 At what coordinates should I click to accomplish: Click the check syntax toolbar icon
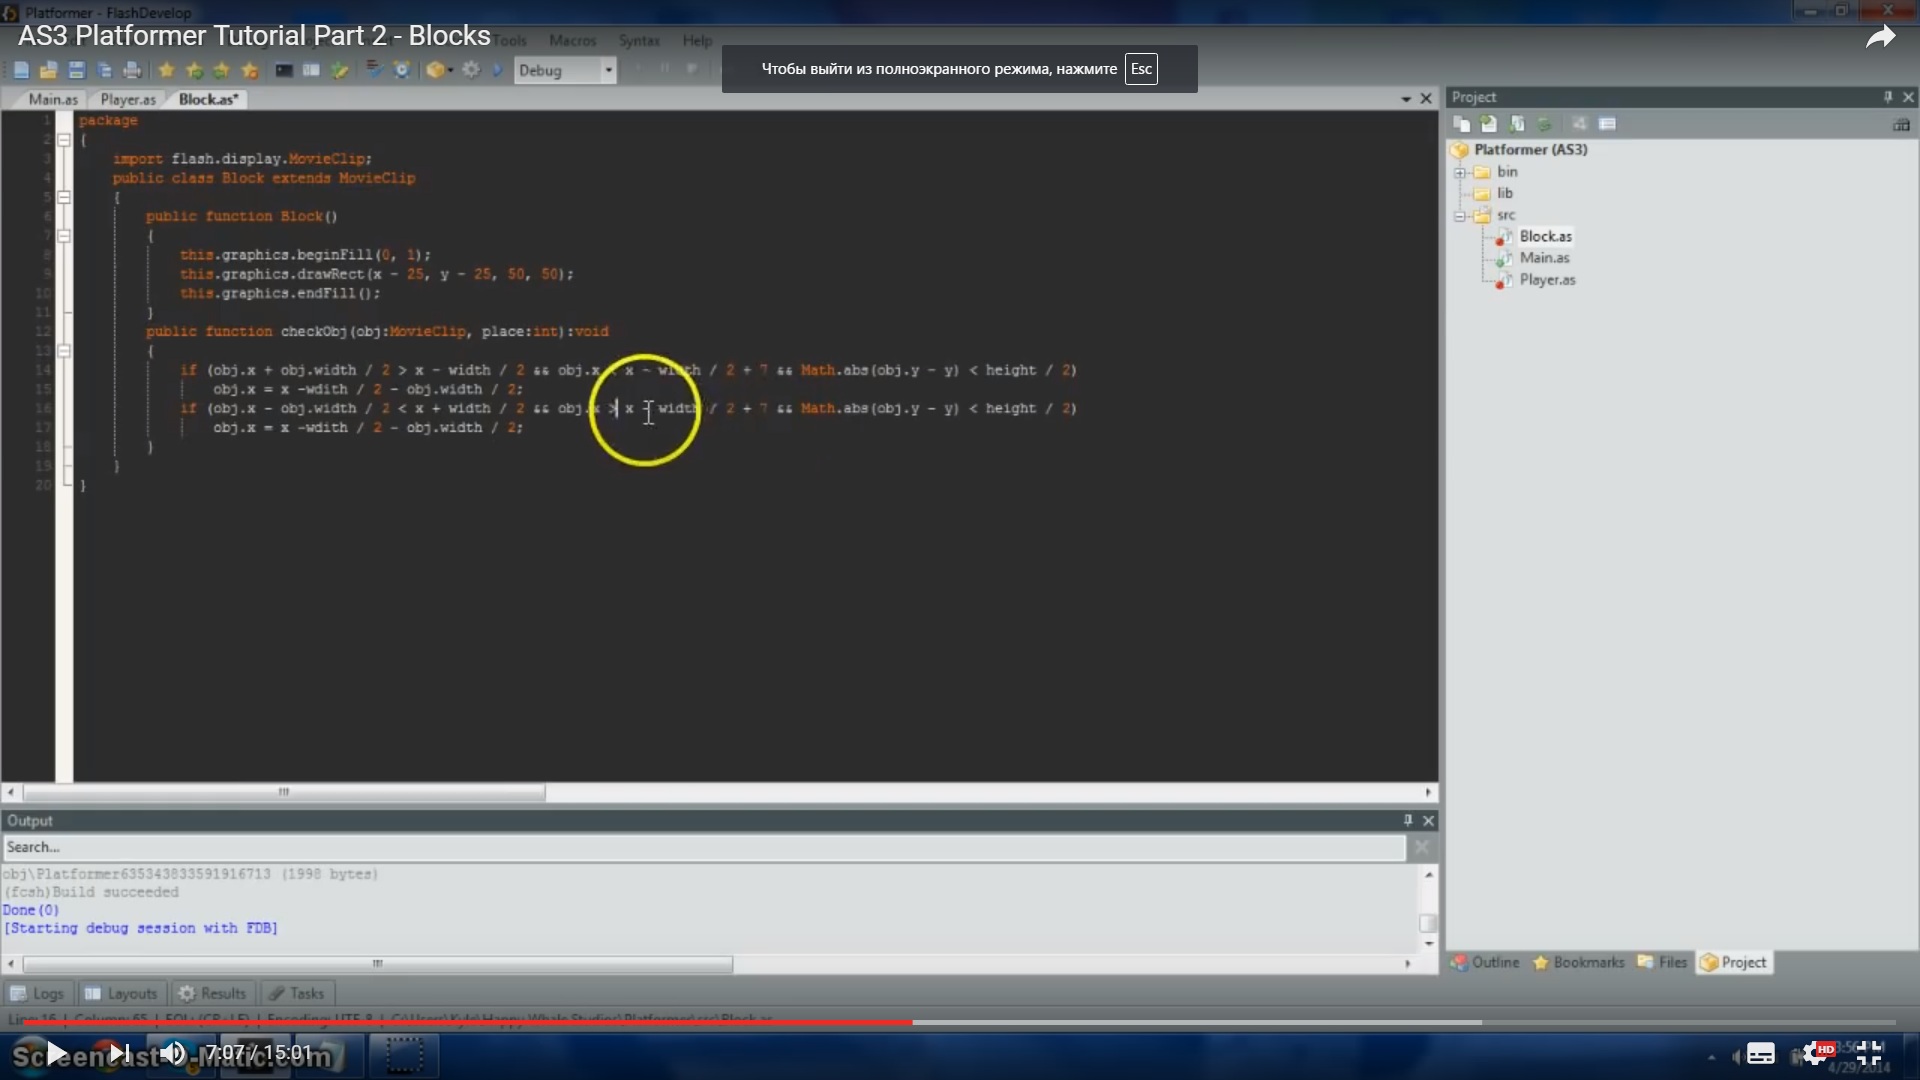pyautogui.click(x=374, y=70)
